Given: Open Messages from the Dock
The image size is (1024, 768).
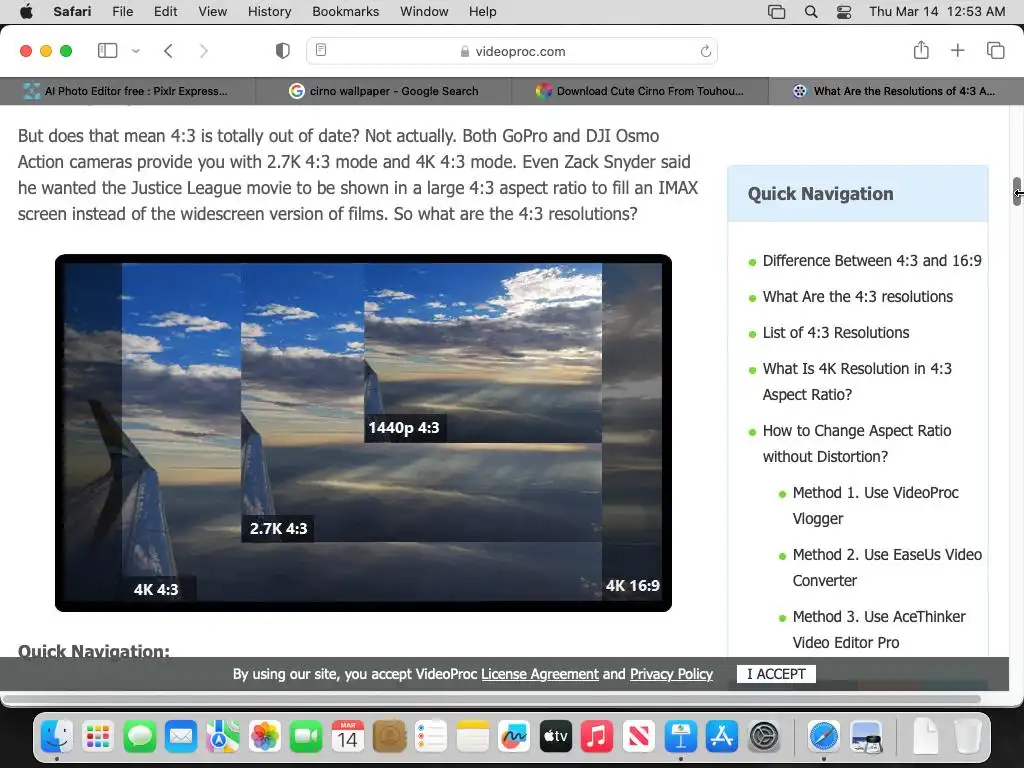Looking at the screenshot, I should pos(140,737).
